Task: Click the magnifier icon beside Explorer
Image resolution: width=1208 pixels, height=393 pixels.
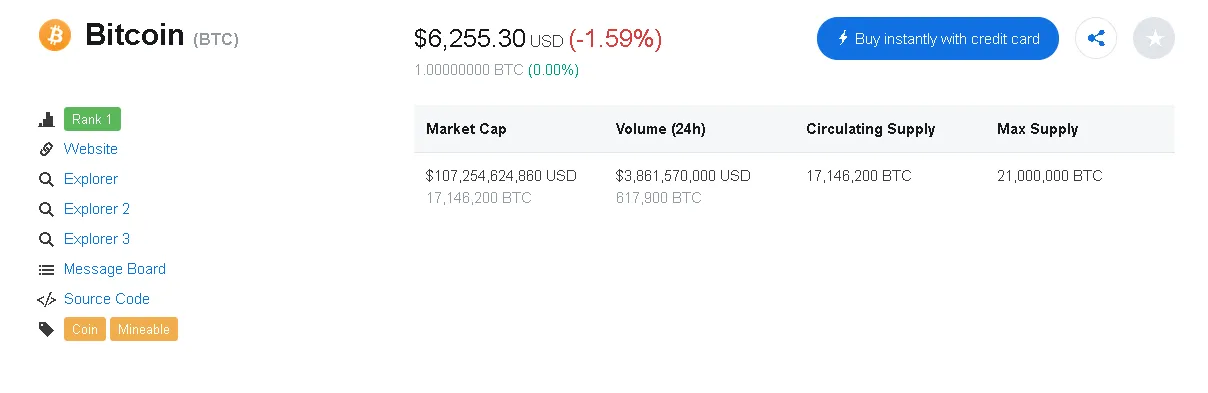Action: (46, 180)
